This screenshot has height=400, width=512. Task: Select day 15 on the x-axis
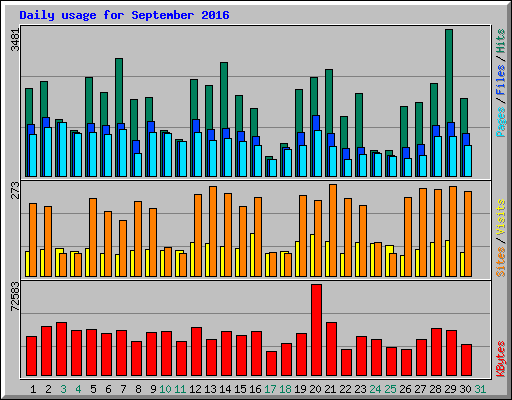240,389
